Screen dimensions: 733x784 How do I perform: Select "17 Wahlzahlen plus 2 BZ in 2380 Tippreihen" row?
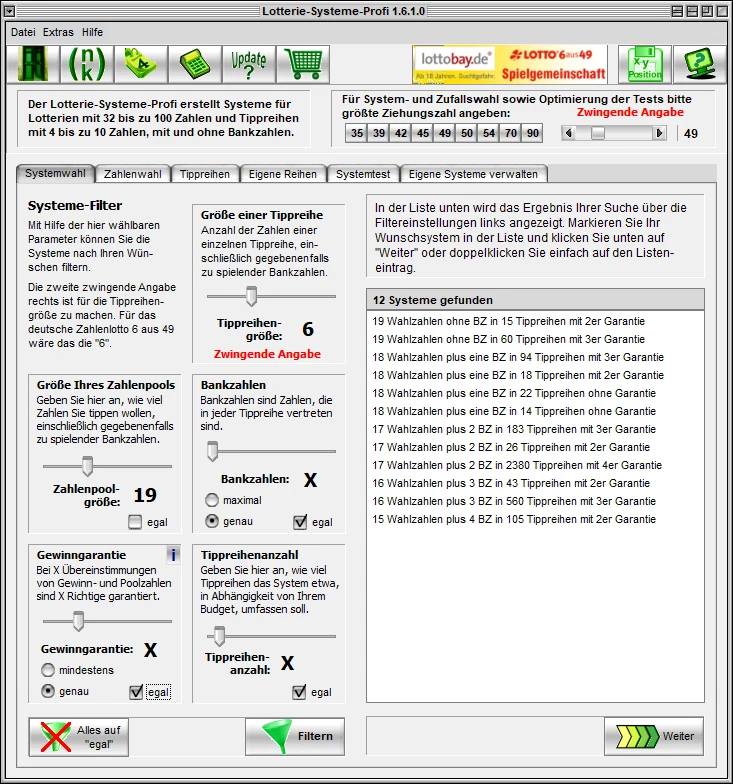pos(535,465)
